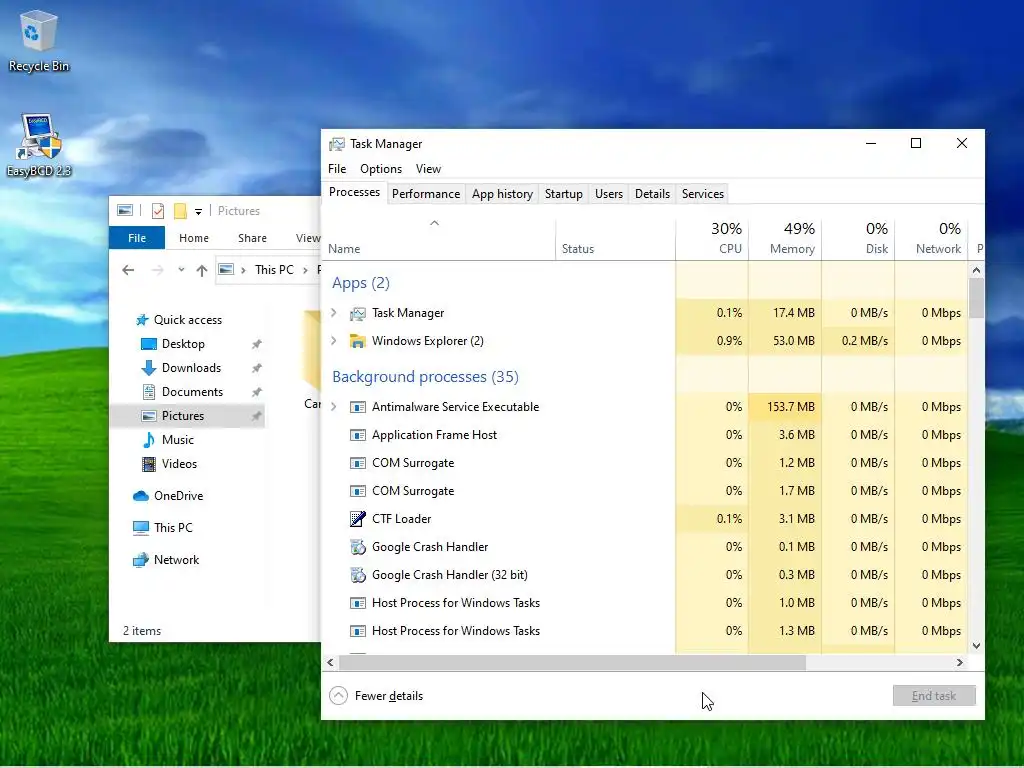Switch to the Performance tab
Image resolution: width=1024 pixels, height=768 pixels.
pos(426,194)
